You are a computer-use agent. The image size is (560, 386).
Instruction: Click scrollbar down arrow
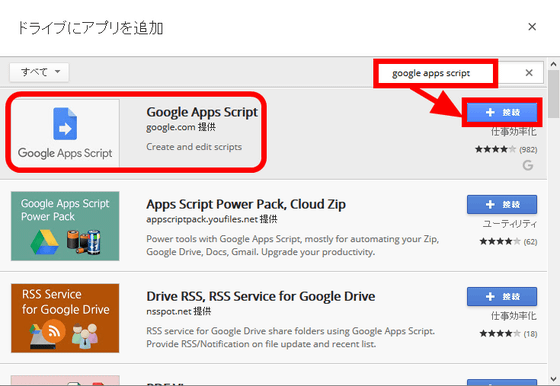pyautogui.click(x=554, y=379)
